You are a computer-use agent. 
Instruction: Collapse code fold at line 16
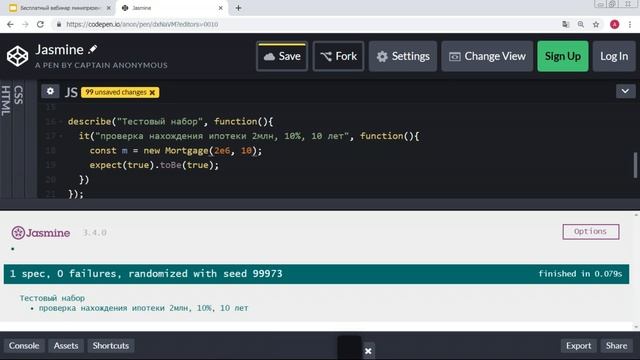coord(61,122)
